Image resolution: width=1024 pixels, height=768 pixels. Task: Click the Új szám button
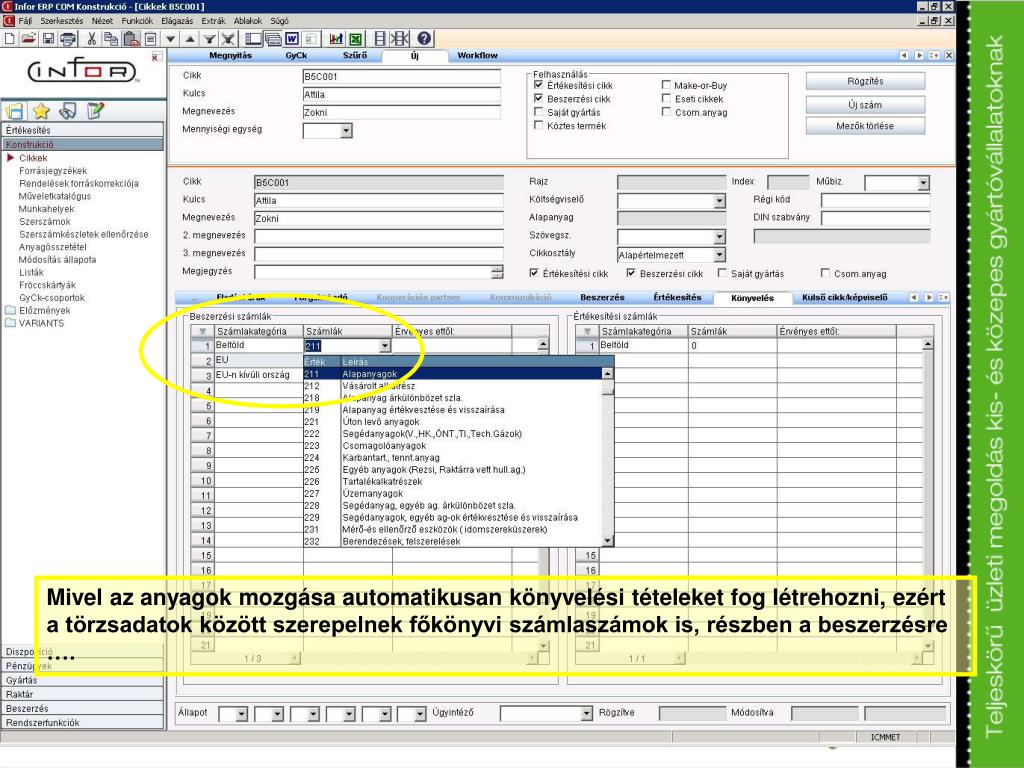coord(865,104)
